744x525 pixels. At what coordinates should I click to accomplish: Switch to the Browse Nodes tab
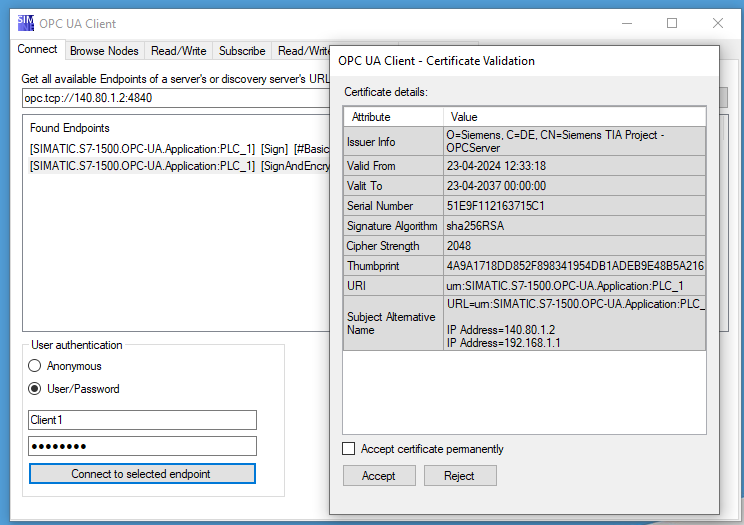[105, 51]
